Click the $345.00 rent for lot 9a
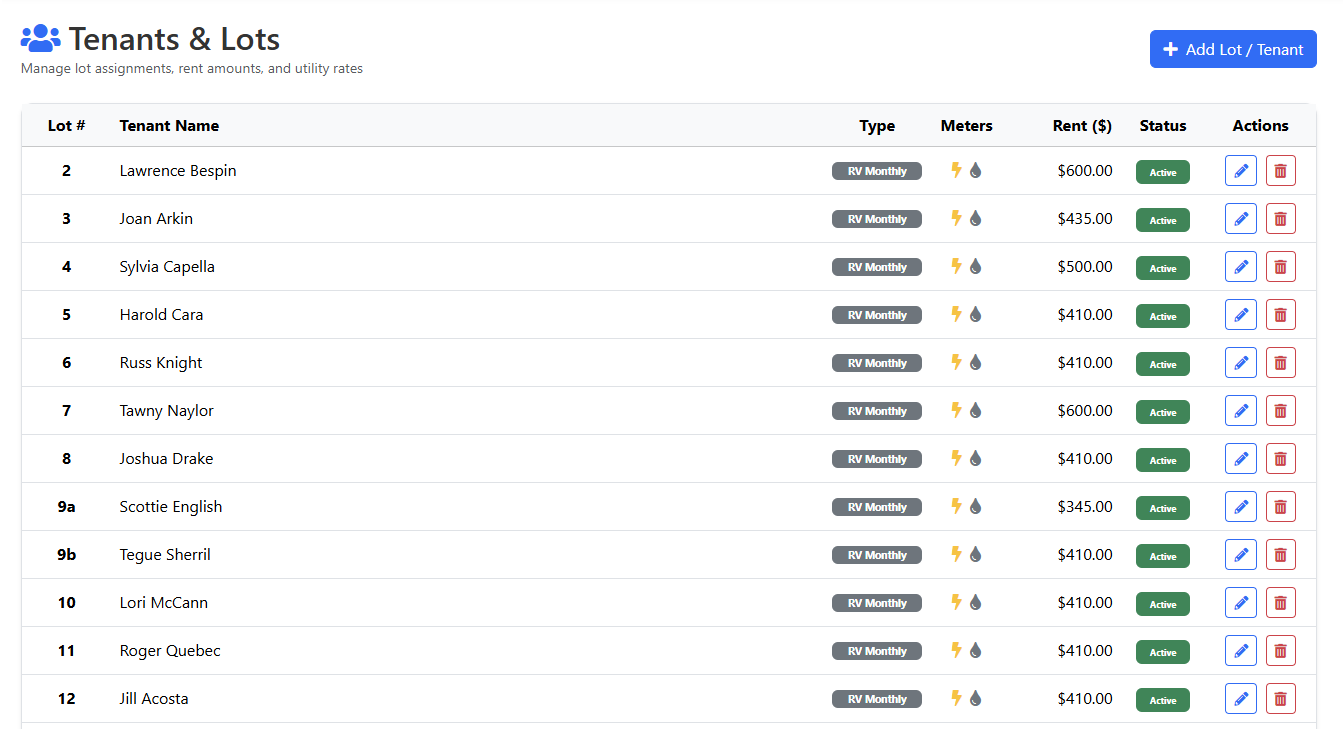The width and height of the screenshot is (1343, 729). pos(1085,507)
